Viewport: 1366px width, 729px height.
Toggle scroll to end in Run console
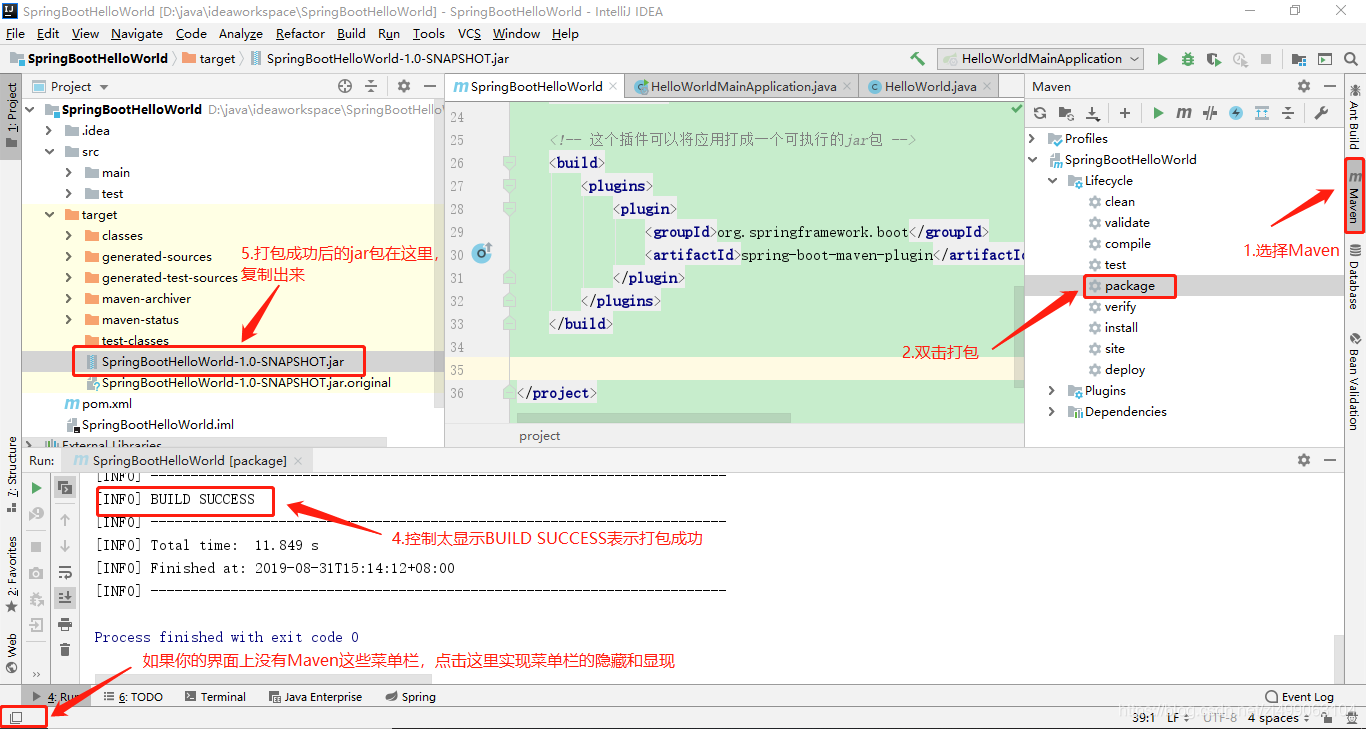pyautogui.click(x=65, y=597)
